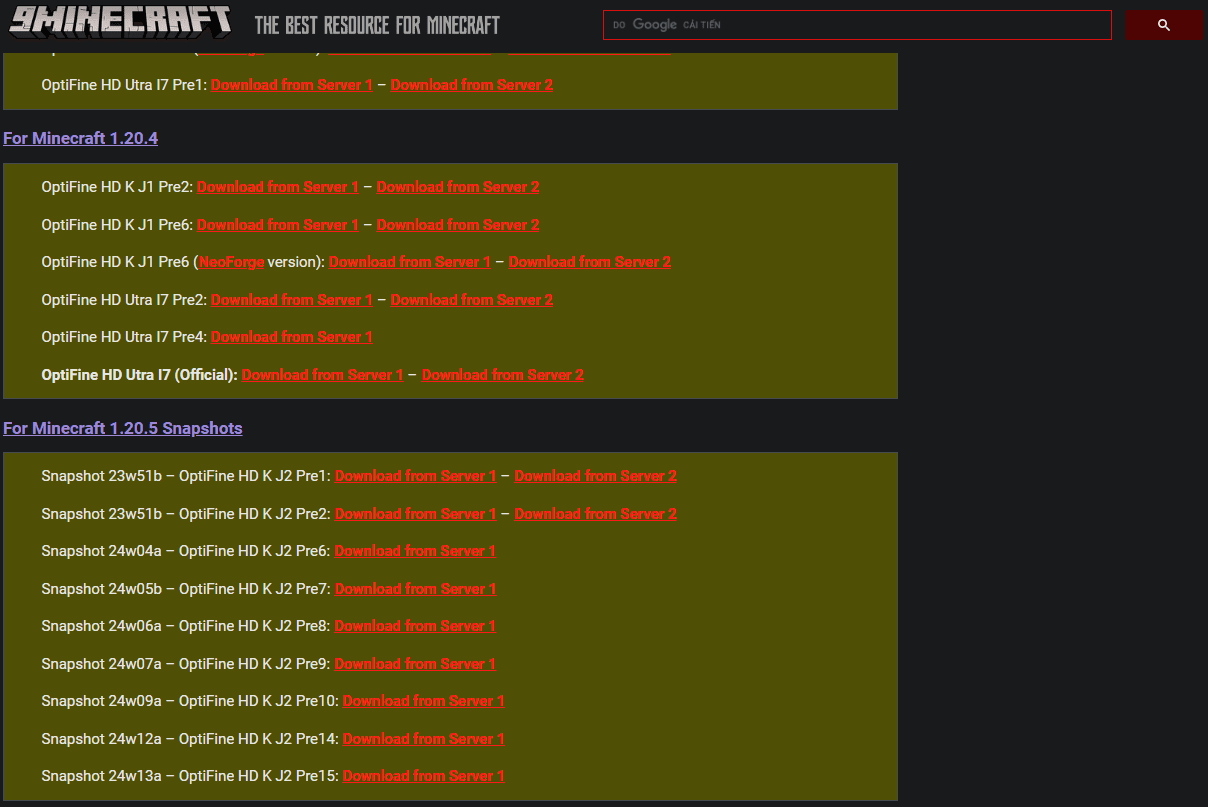Download 23w51b J2 Pre1 from Server 1
Screen dimensions: 1208x807
tap(416, 476)
